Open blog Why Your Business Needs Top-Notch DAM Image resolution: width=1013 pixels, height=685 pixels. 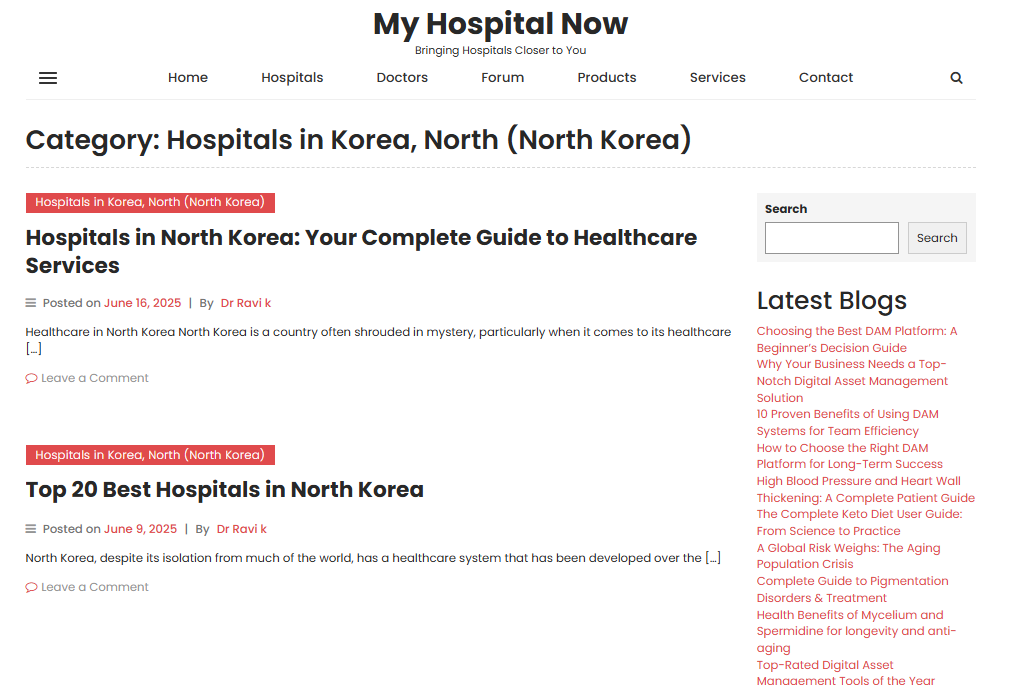tap(852, 381)
